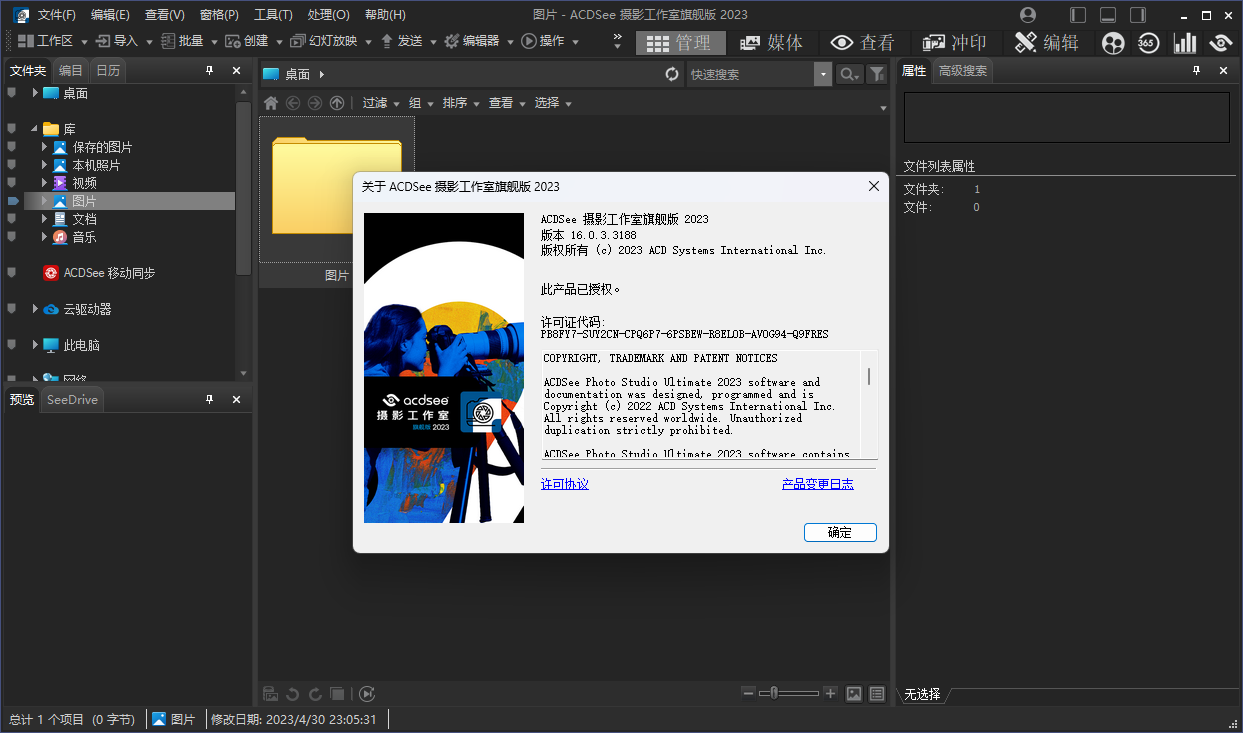Click the zoom slider handle for thumbnails
Viewport: 1243px width, 733px height.
pos(772,693)
